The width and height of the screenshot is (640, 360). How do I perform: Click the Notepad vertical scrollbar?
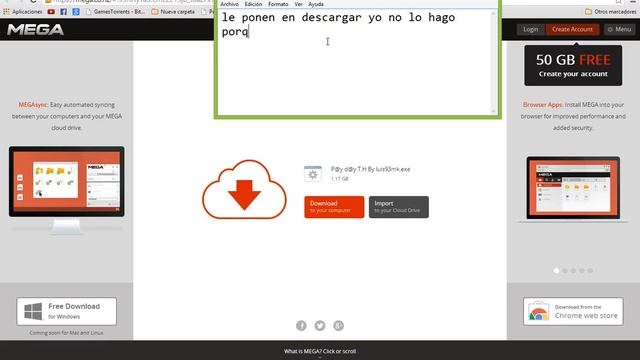tap(493, 62)
